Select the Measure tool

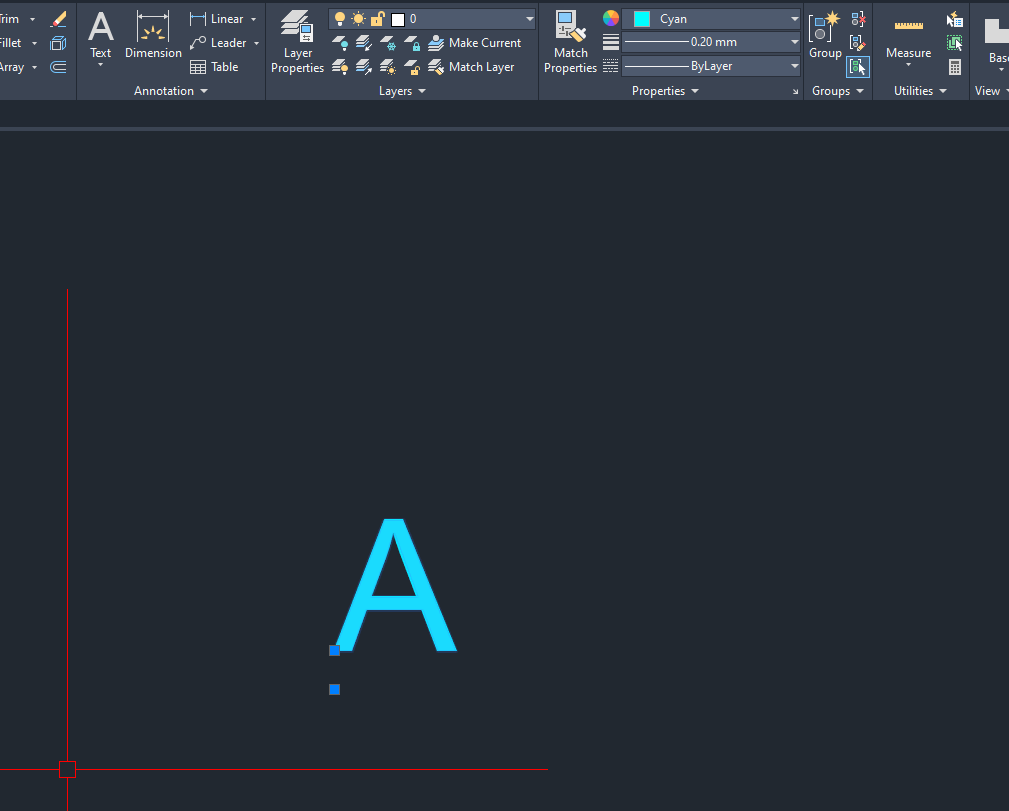click(908, 40)
